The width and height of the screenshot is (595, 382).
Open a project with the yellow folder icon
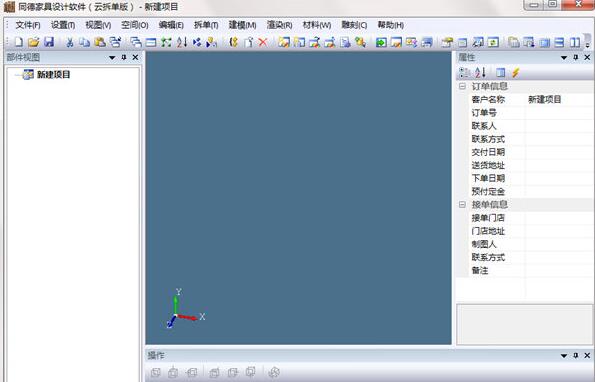click(33, 42)
